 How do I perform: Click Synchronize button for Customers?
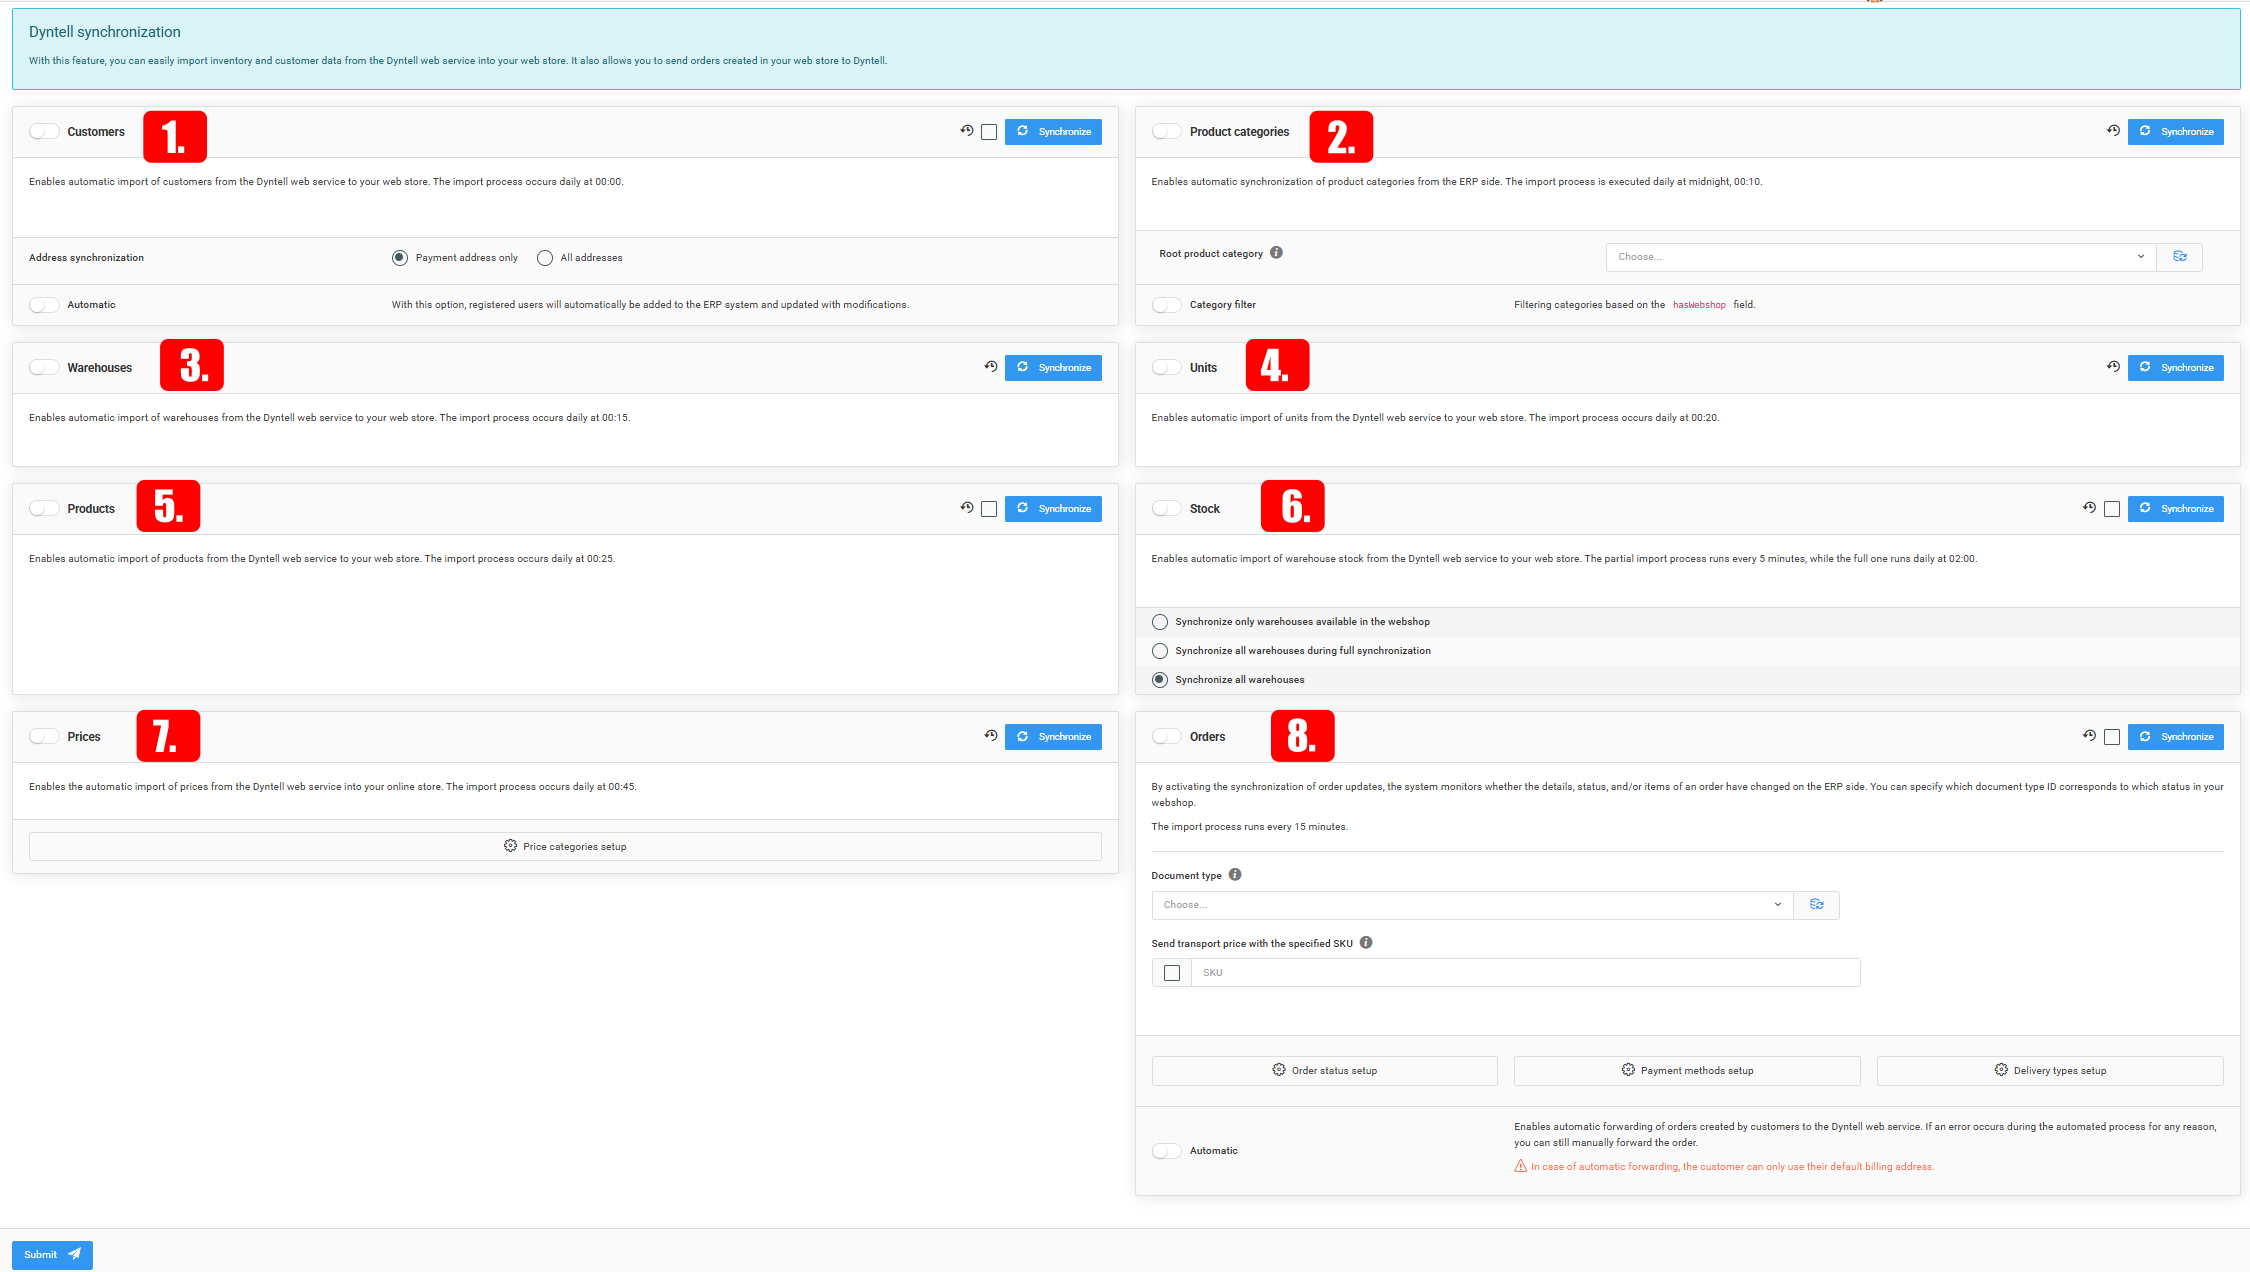[x=1053, y=132]
